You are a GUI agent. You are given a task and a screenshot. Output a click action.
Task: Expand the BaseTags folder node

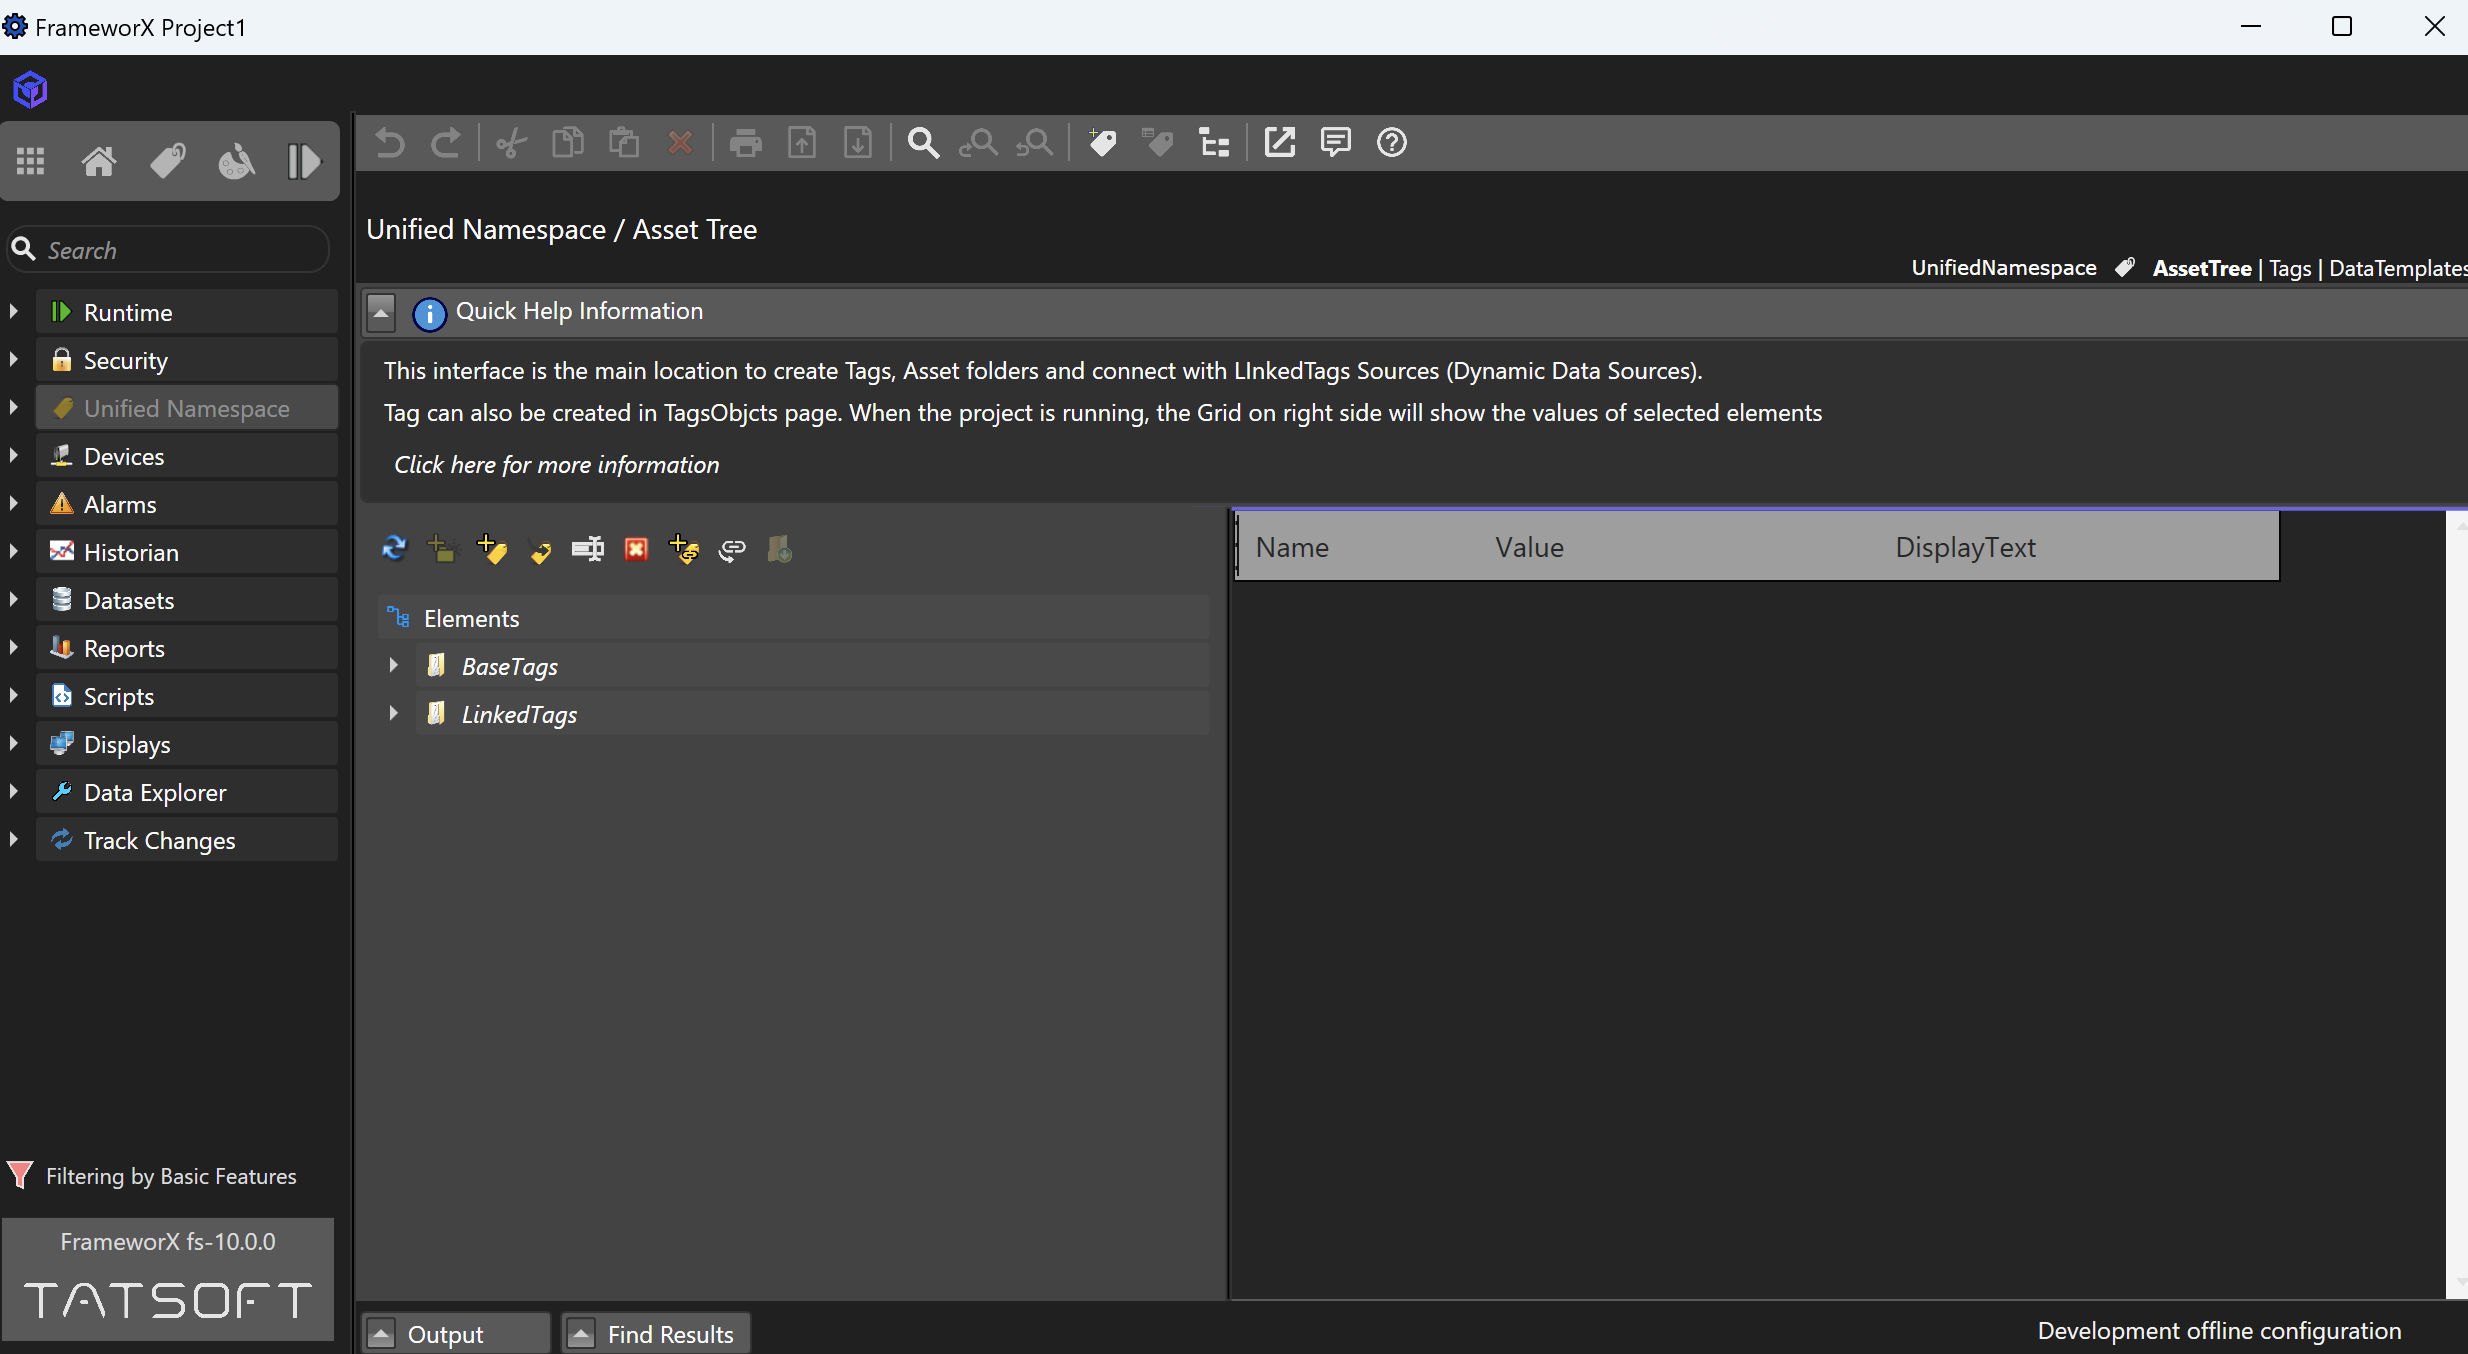point(393,666)
